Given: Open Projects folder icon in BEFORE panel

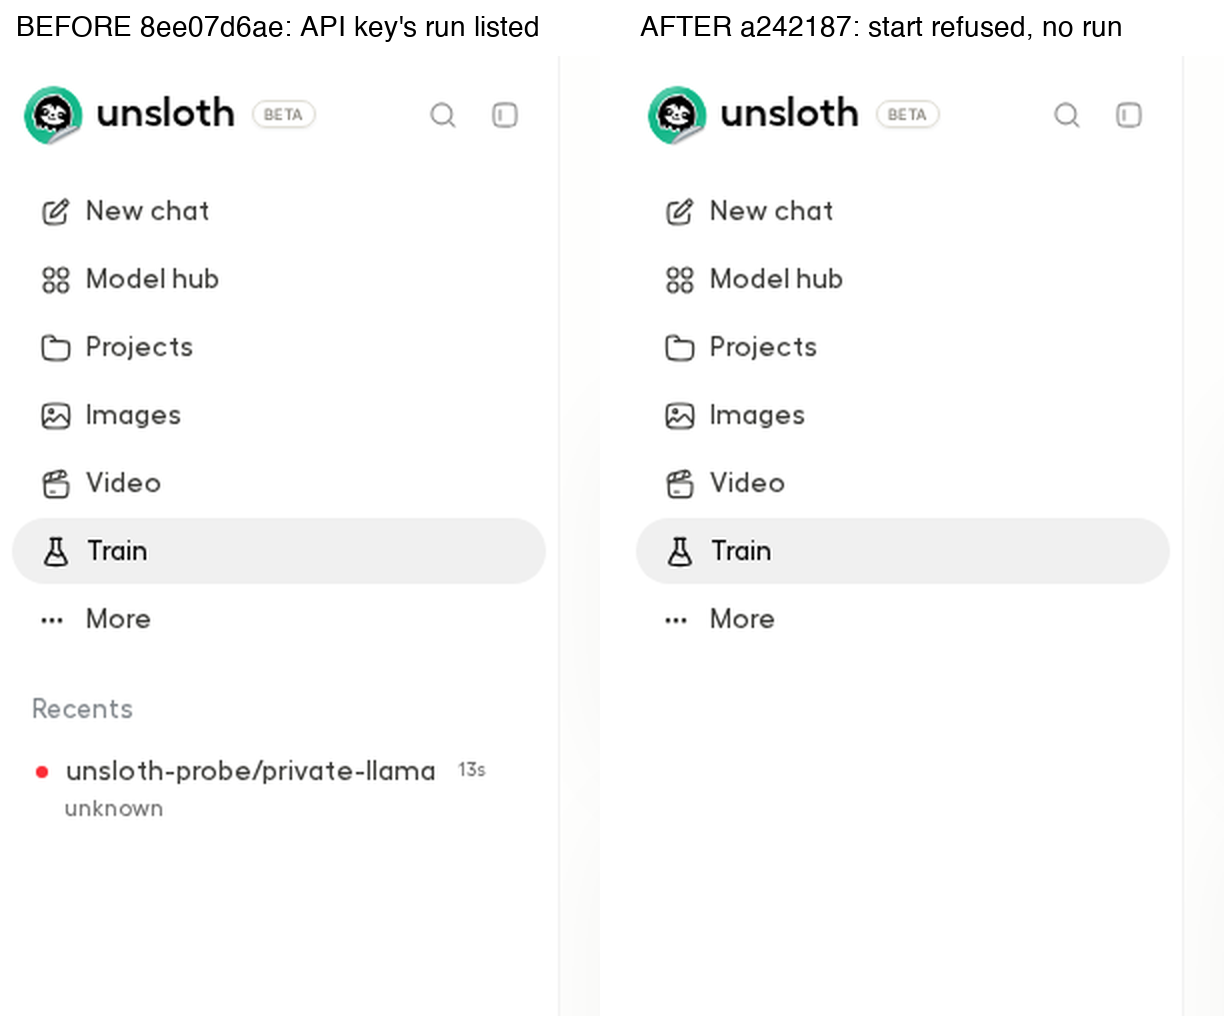Looking at the screenshot, I should [56, 347].
